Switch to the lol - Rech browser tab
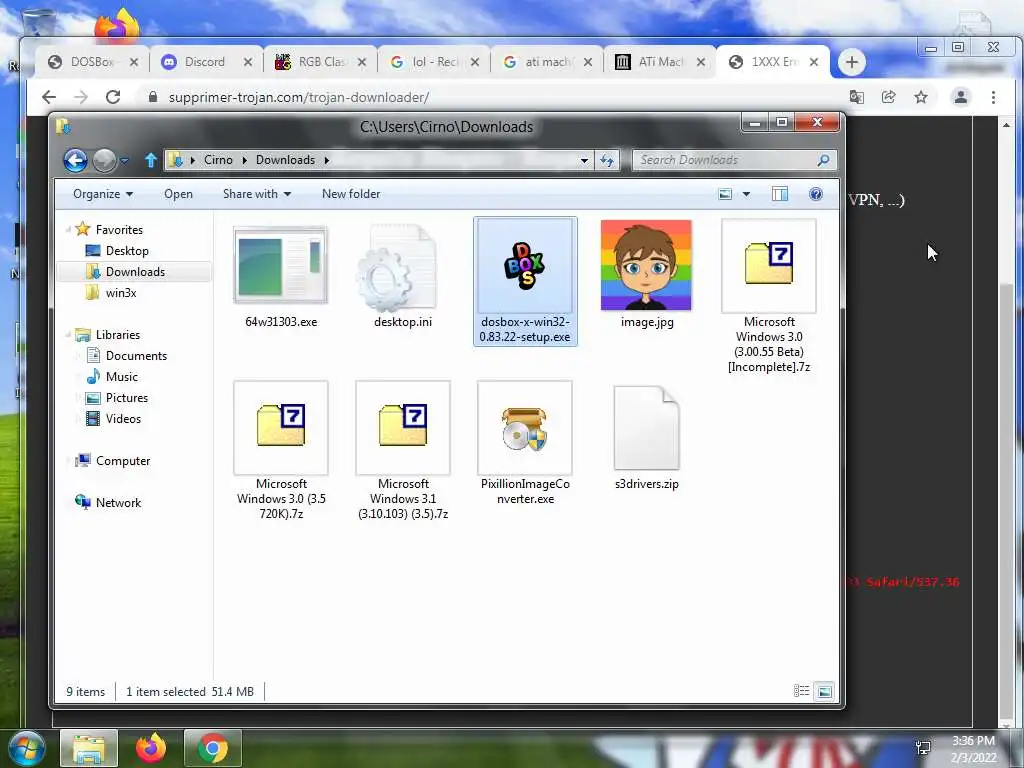 (434, 62)
